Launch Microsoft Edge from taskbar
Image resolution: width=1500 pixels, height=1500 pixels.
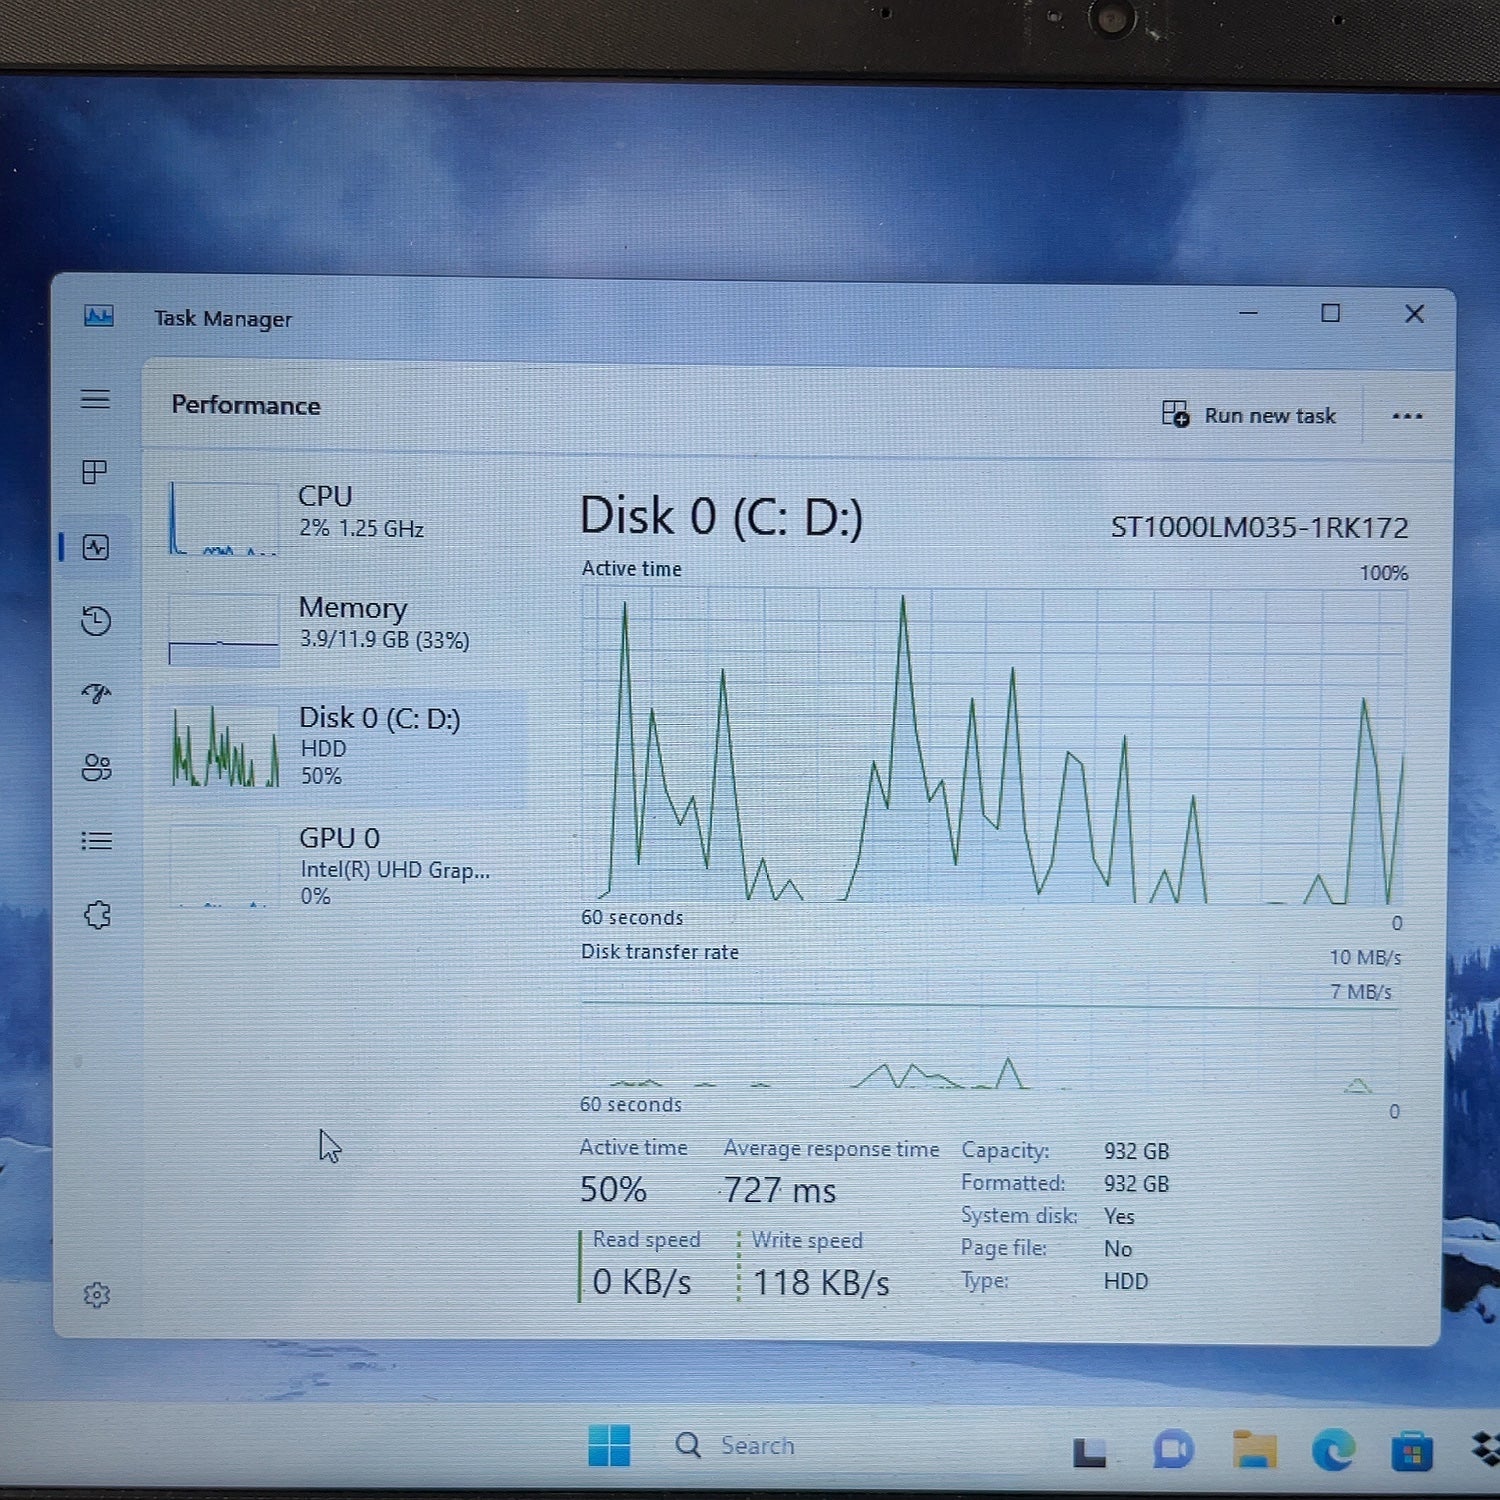[1333, 1449]
